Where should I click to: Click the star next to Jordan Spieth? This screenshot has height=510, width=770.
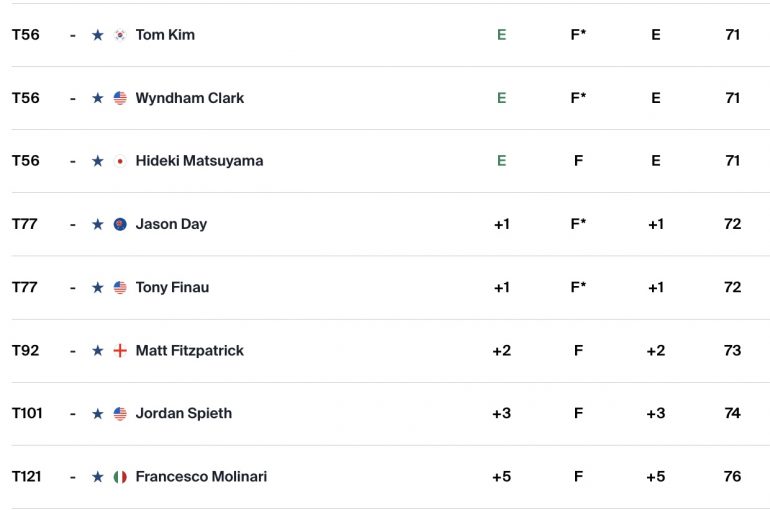(x=98, y=414)
